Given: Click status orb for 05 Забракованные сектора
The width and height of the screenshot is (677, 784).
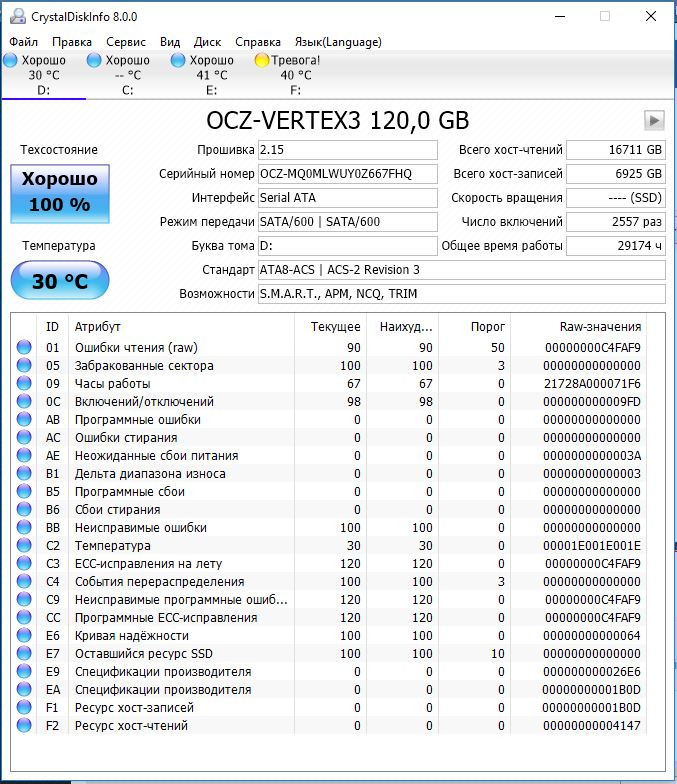Looking at the screenshot, I should click(24, 365).
